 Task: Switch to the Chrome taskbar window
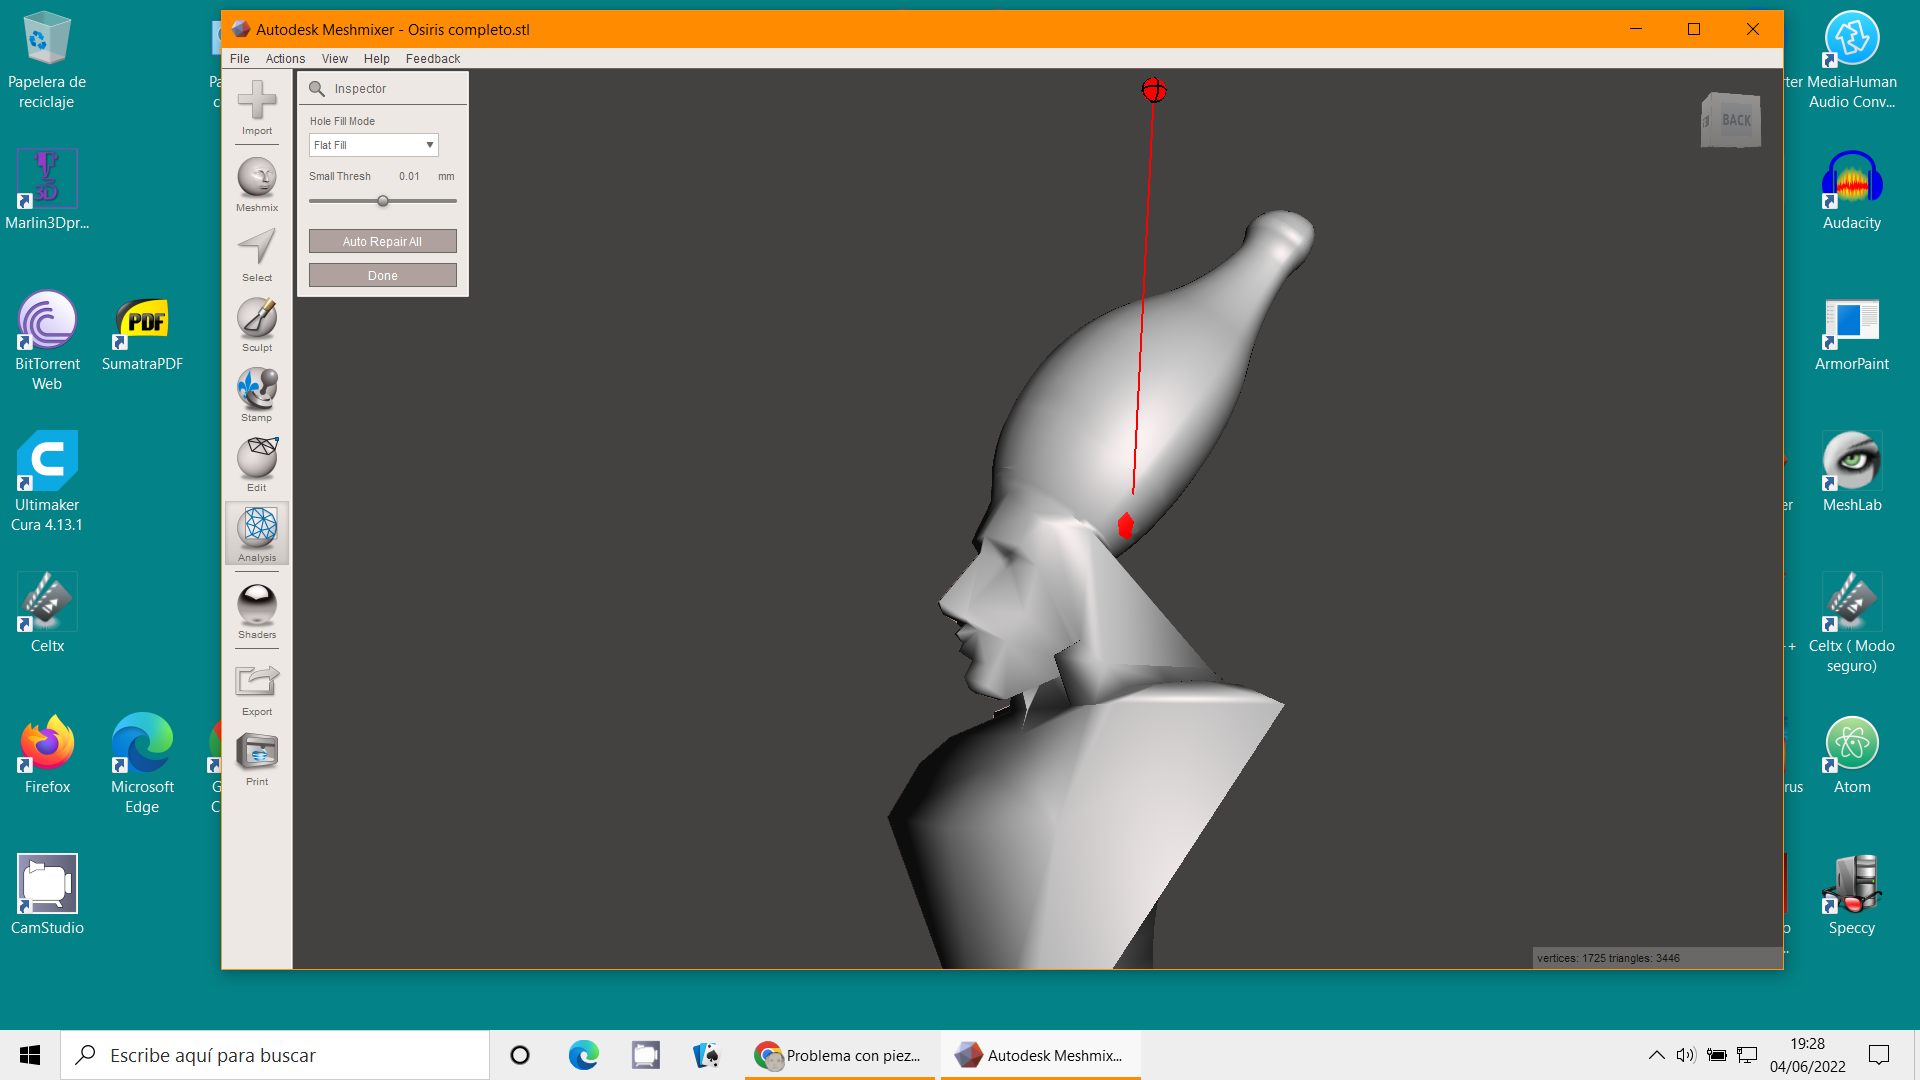839,1055
